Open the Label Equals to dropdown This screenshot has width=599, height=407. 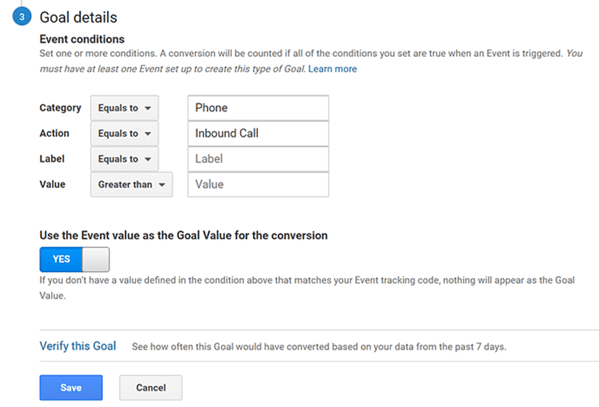coord(125,159)
